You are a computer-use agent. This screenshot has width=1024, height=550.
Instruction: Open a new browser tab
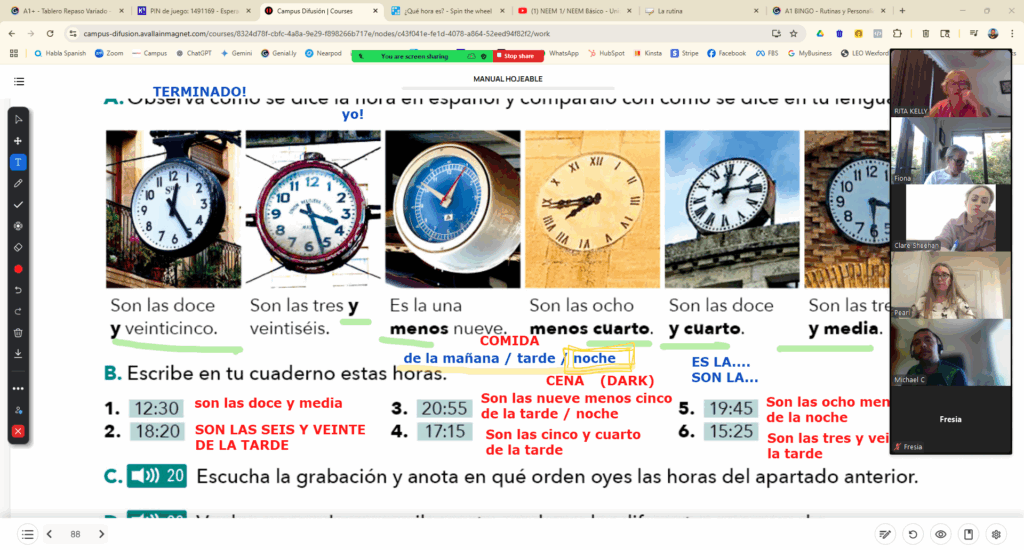pos(903,11)
